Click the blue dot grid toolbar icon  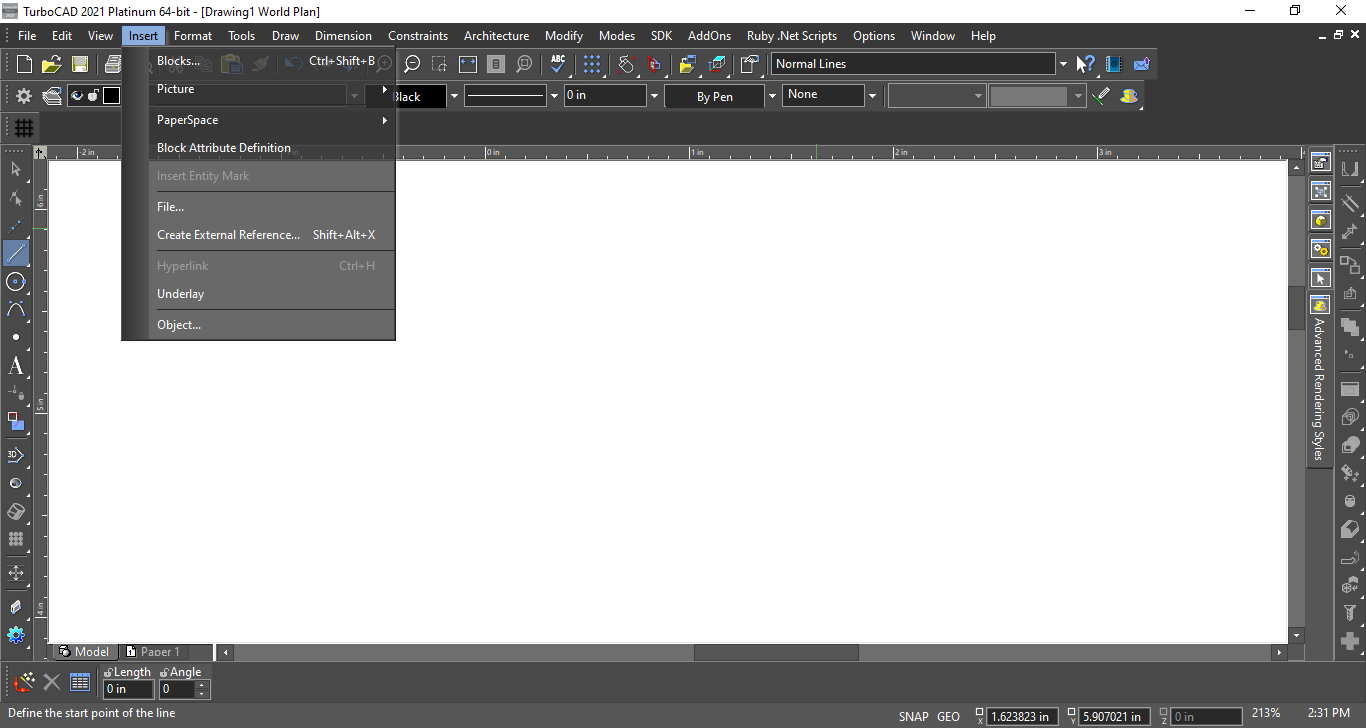coord(593,64)
